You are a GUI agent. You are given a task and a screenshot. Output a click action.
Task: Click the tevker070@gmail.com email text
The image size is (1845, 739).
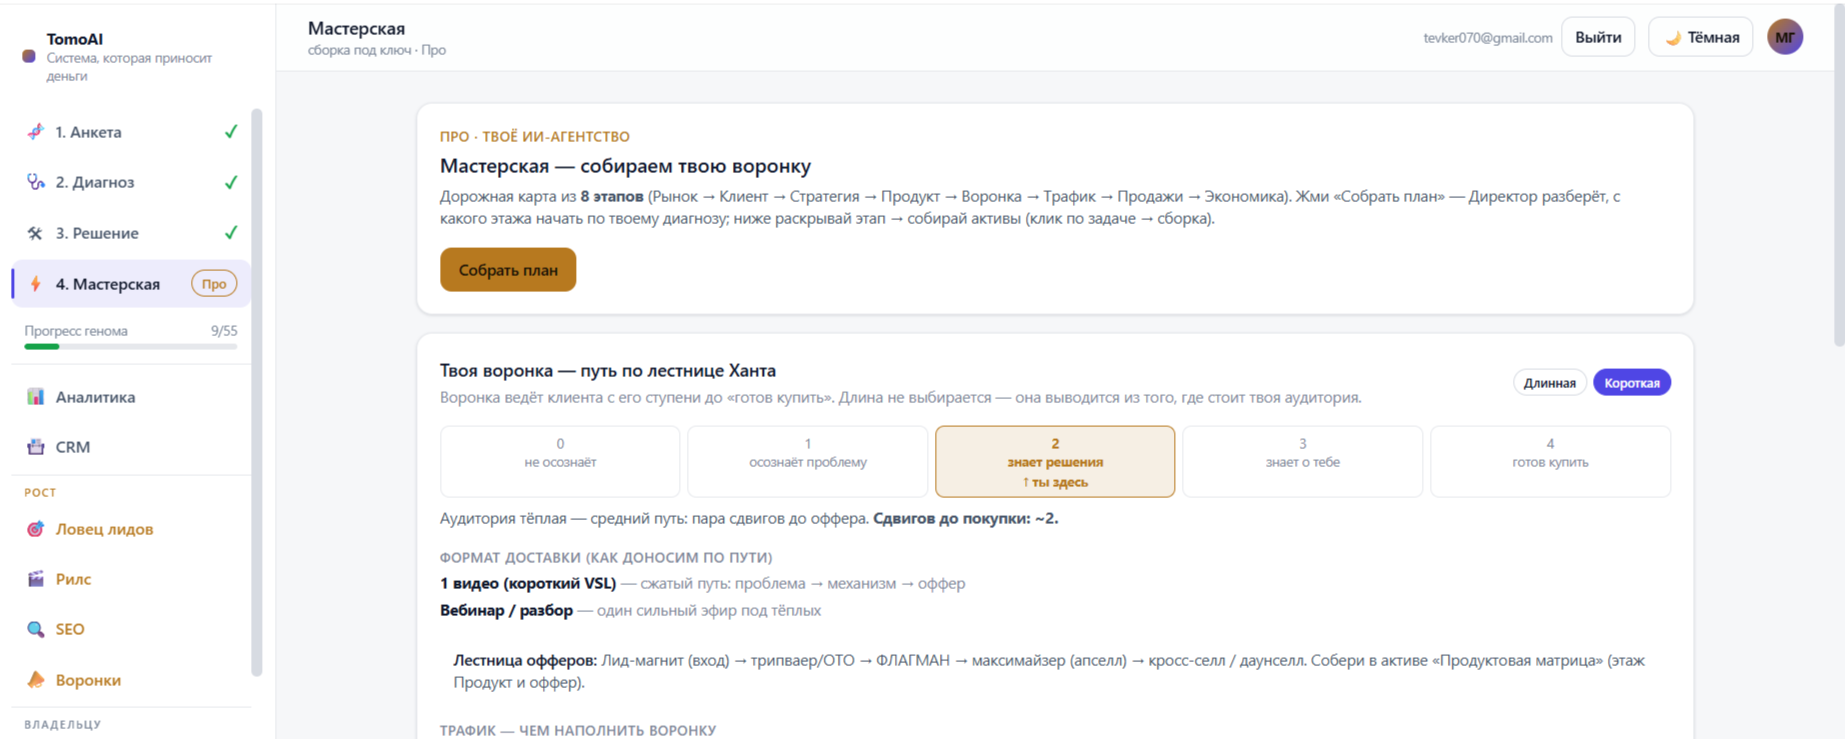[x=1488, y=38]
